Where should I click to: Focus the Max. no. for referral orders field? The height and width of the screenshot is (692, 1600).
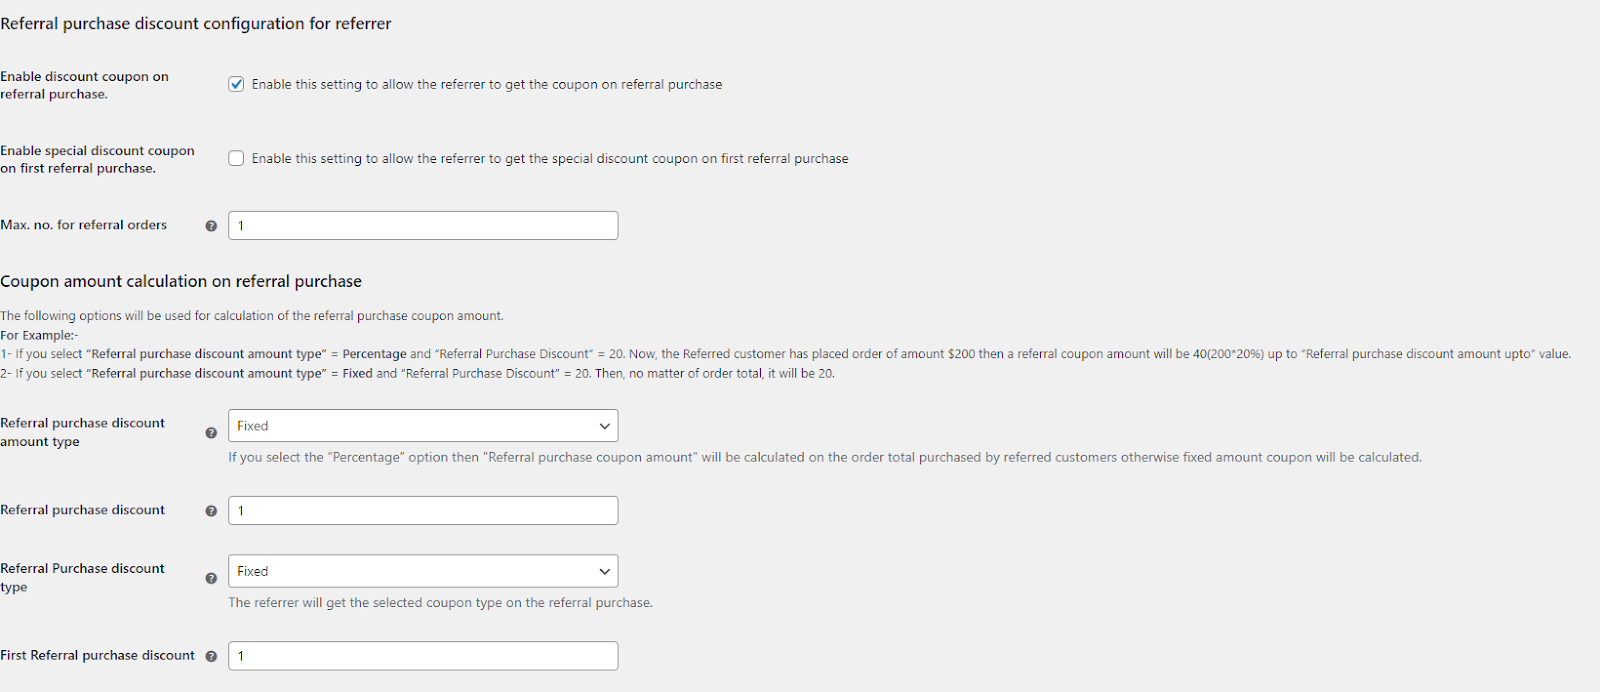(x=423, y=226)
